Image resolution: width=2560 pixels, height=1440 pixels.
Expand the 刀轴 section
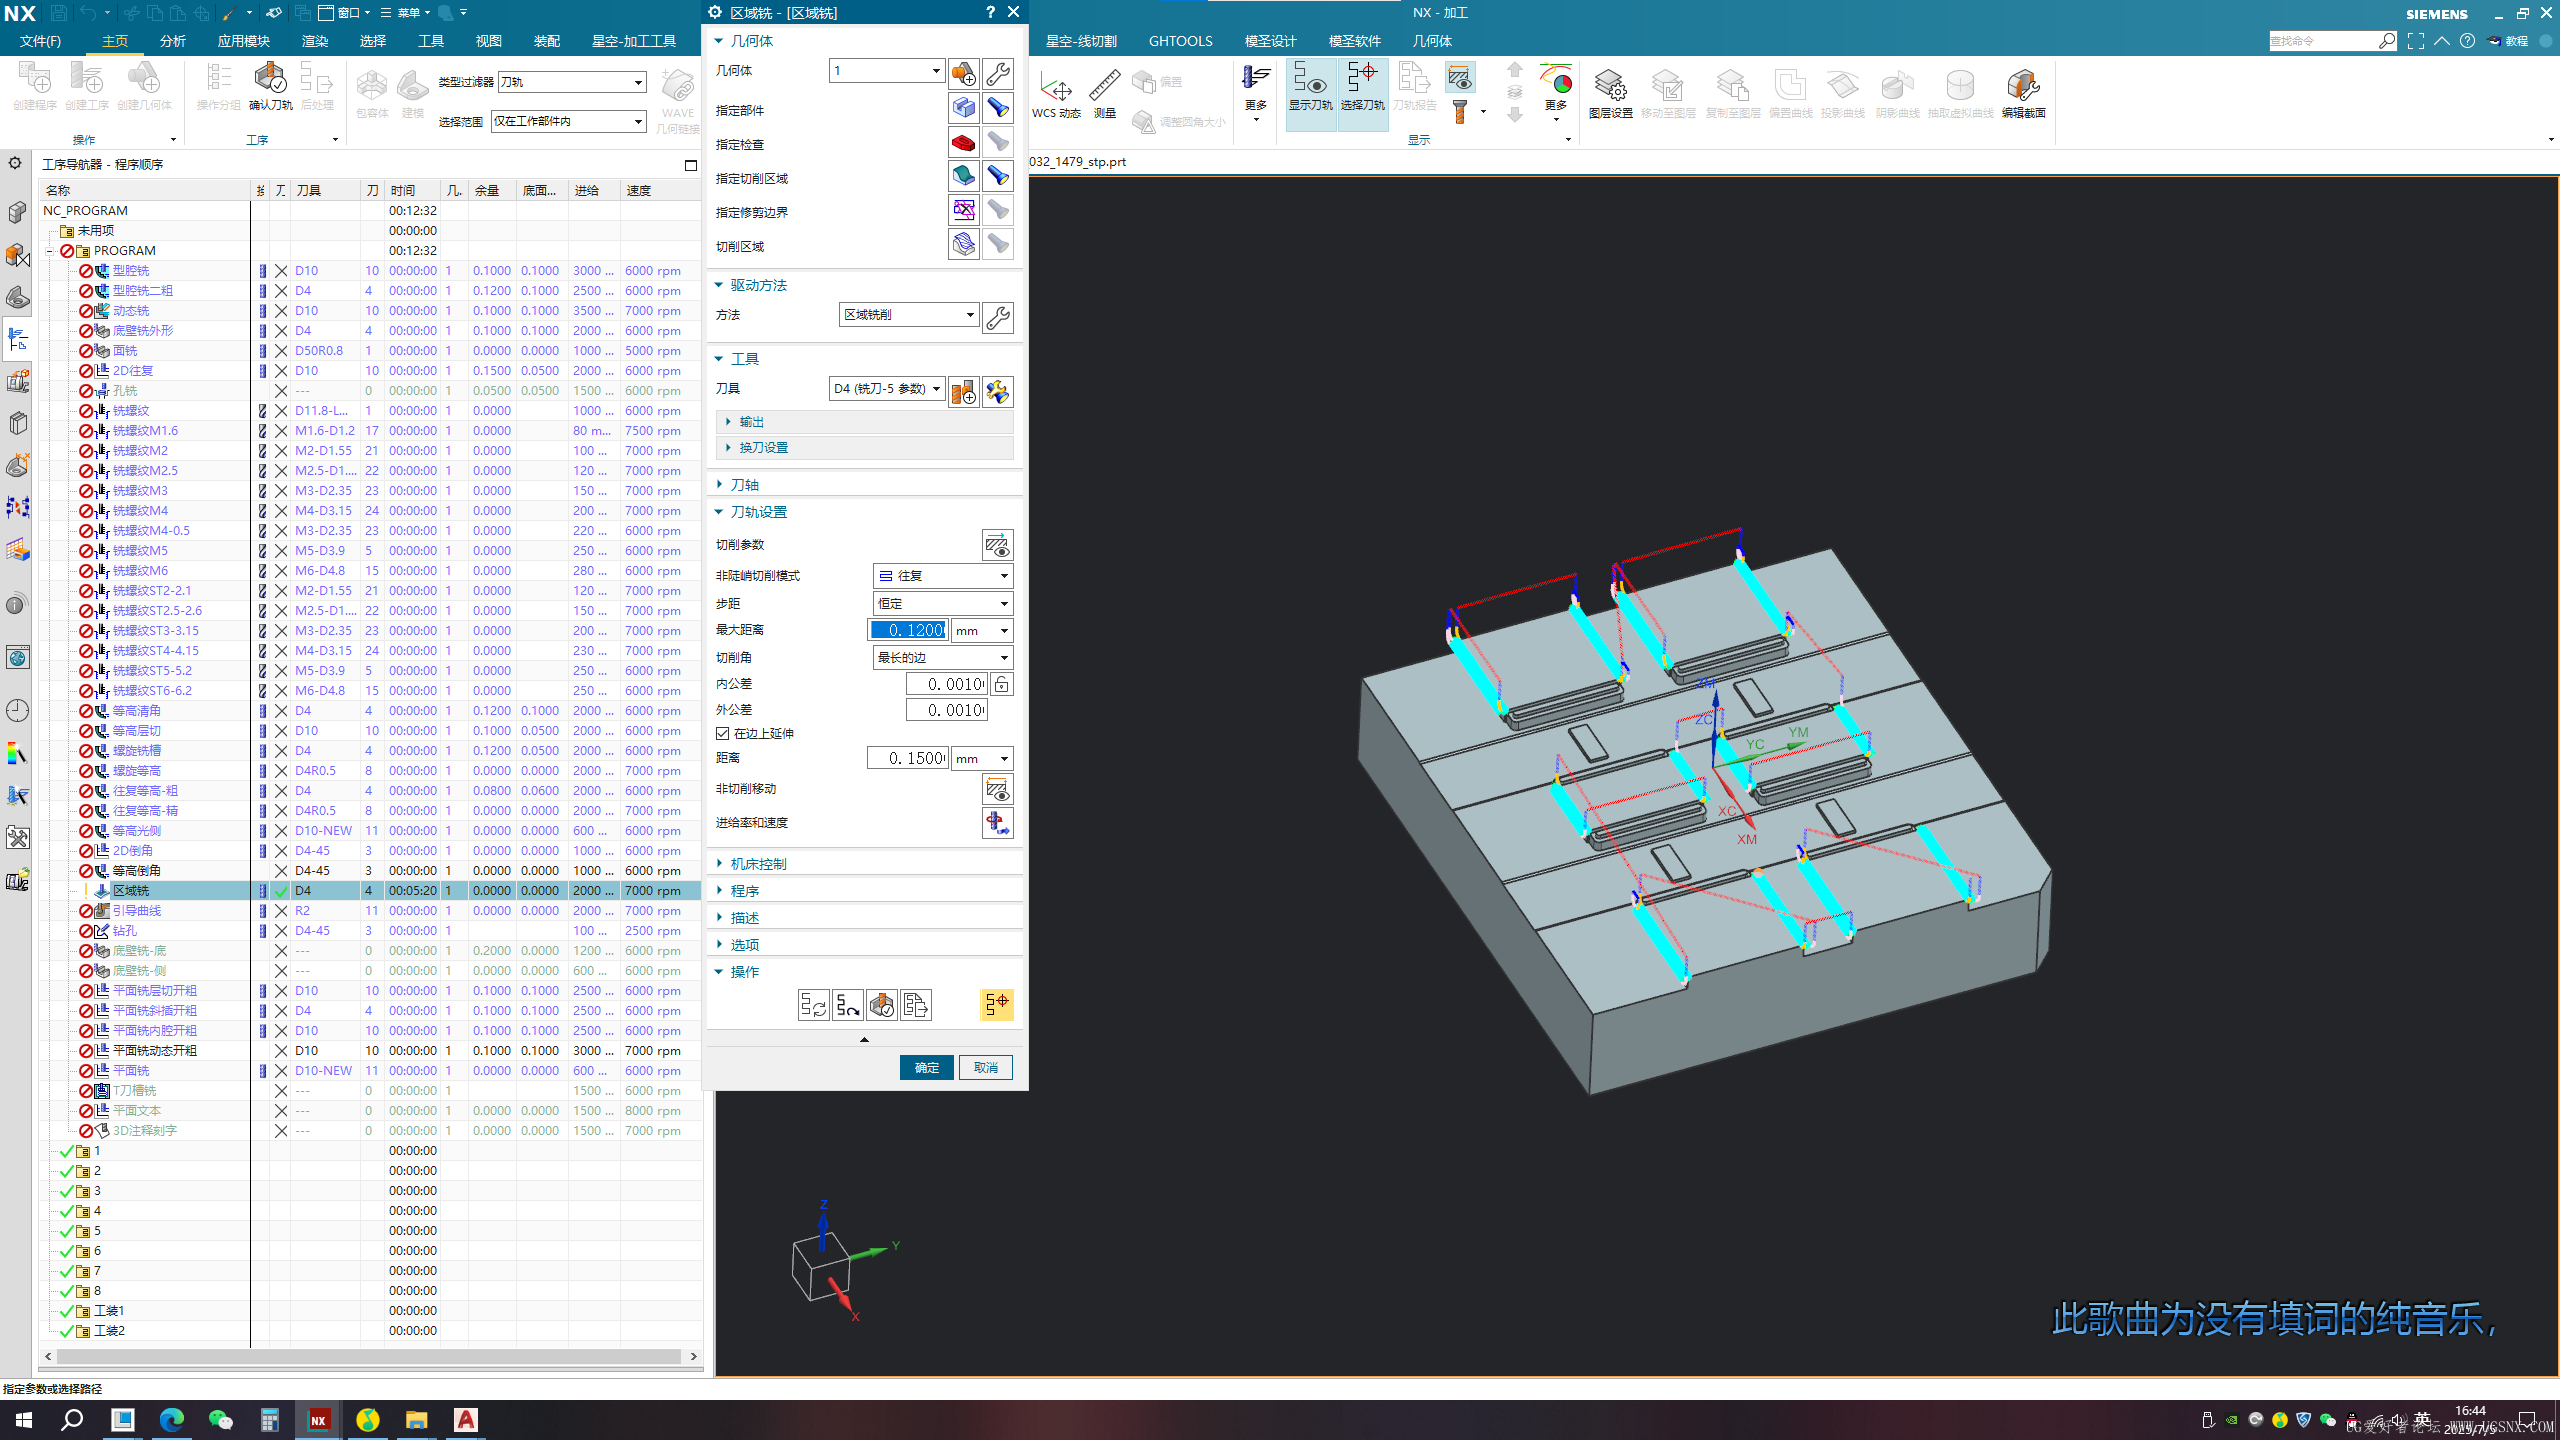(x=744, y=484)
